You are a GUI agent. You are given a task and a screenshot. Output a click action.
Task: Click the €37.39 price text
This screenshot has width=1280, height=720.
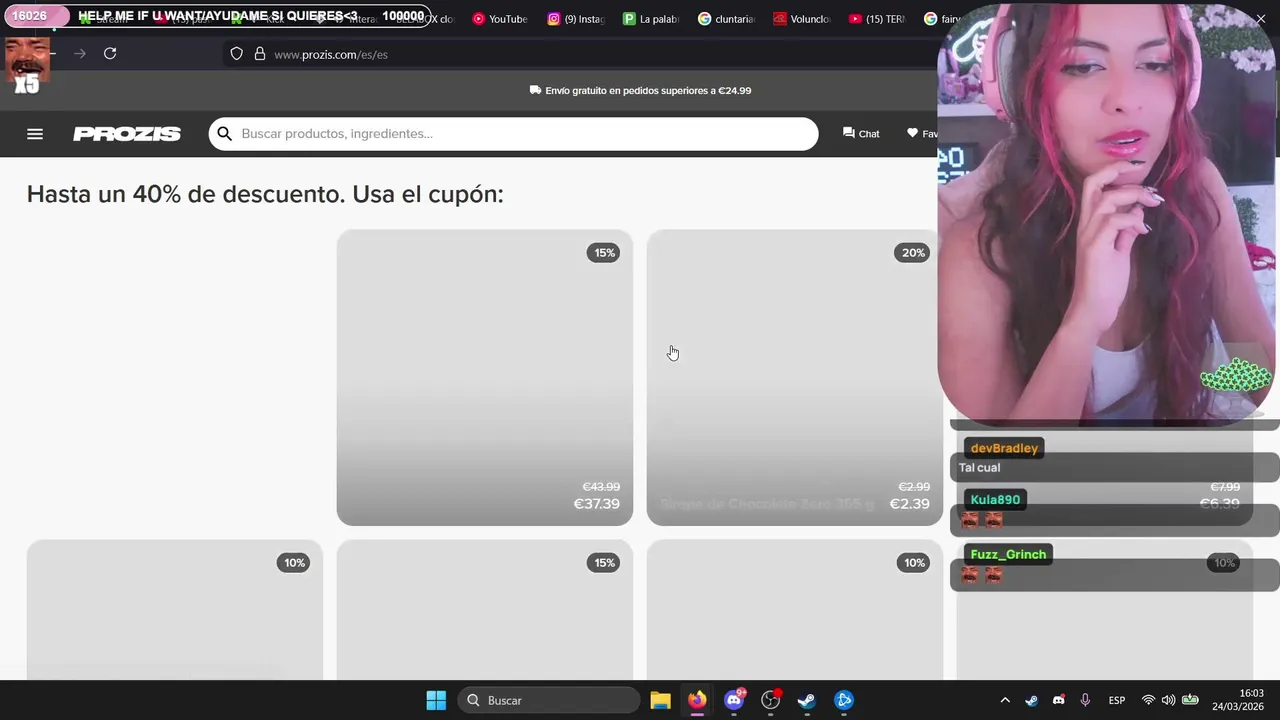click(x=597, y=504)
